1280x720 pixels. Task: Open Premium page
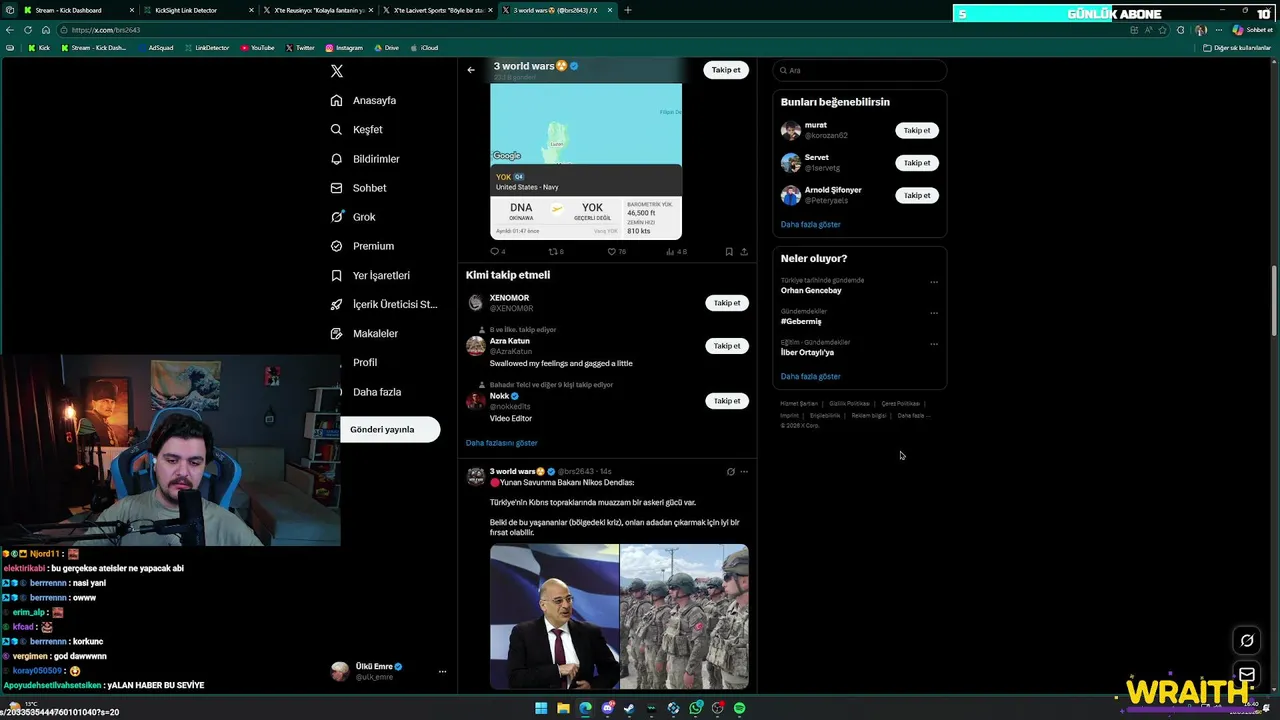[362, 246]
